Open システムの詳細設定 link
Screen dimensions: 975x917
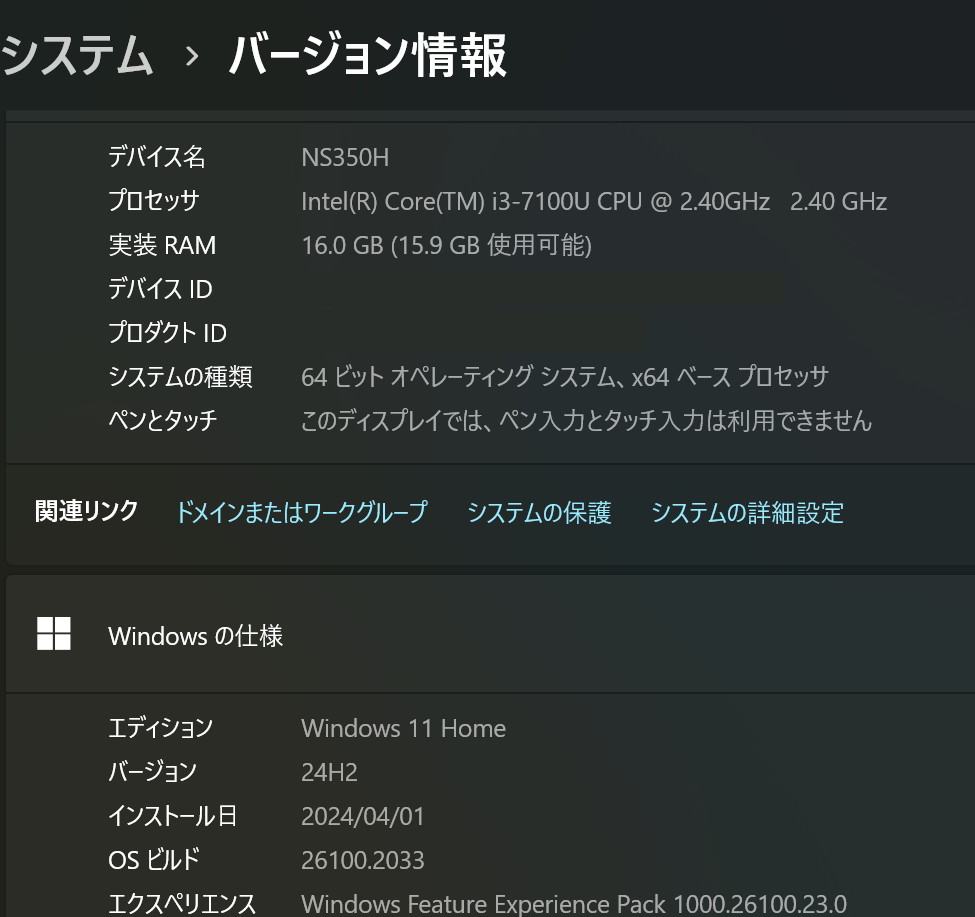click(747, 512)
